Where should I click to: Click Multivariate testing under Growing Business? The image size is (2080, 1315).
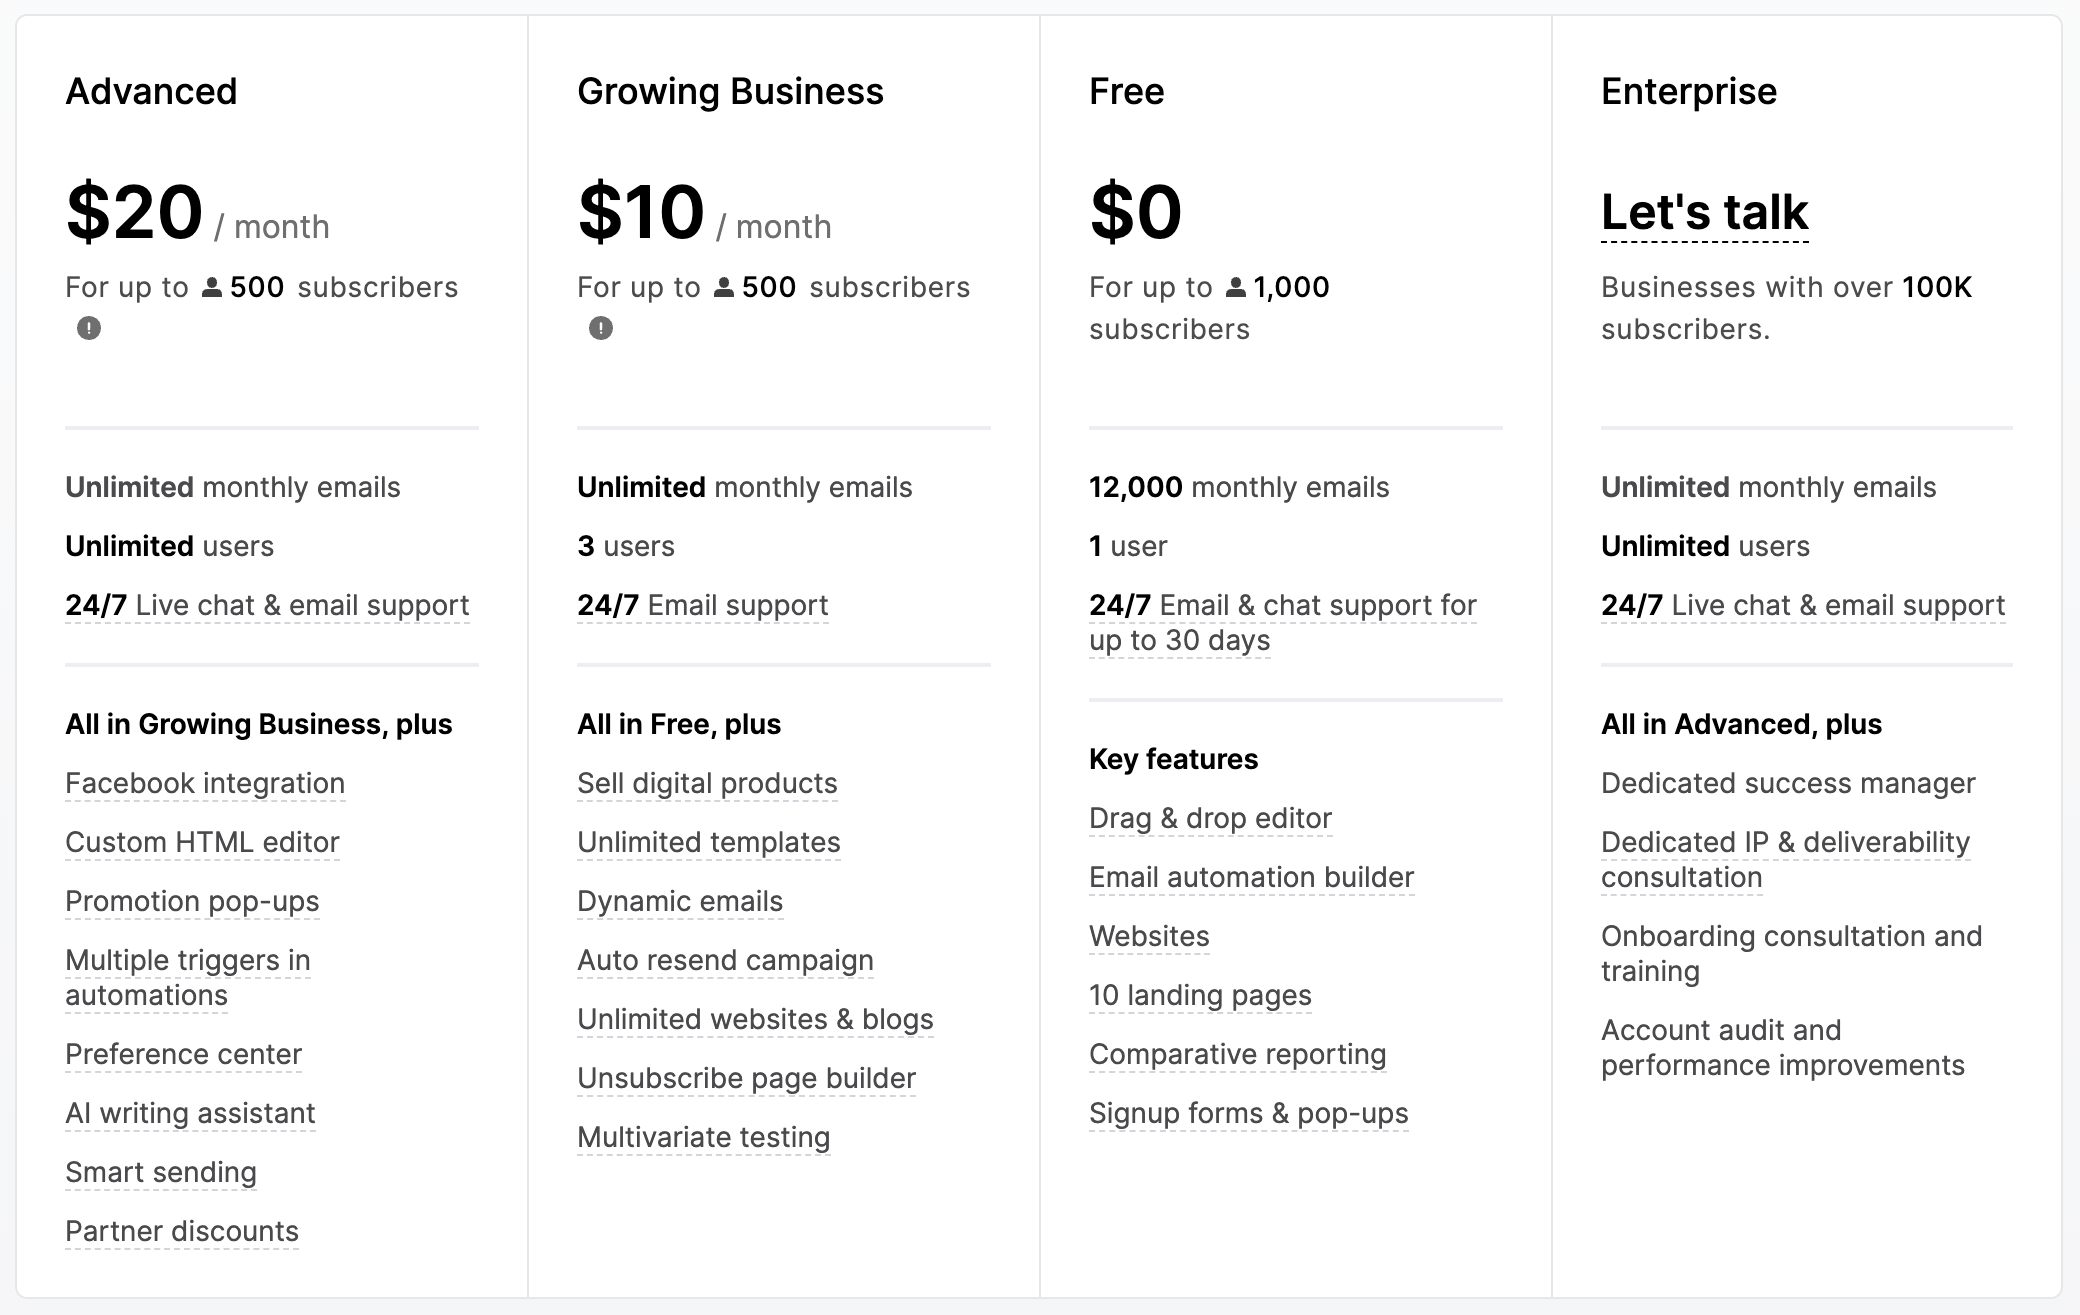tap(702, 1137)
